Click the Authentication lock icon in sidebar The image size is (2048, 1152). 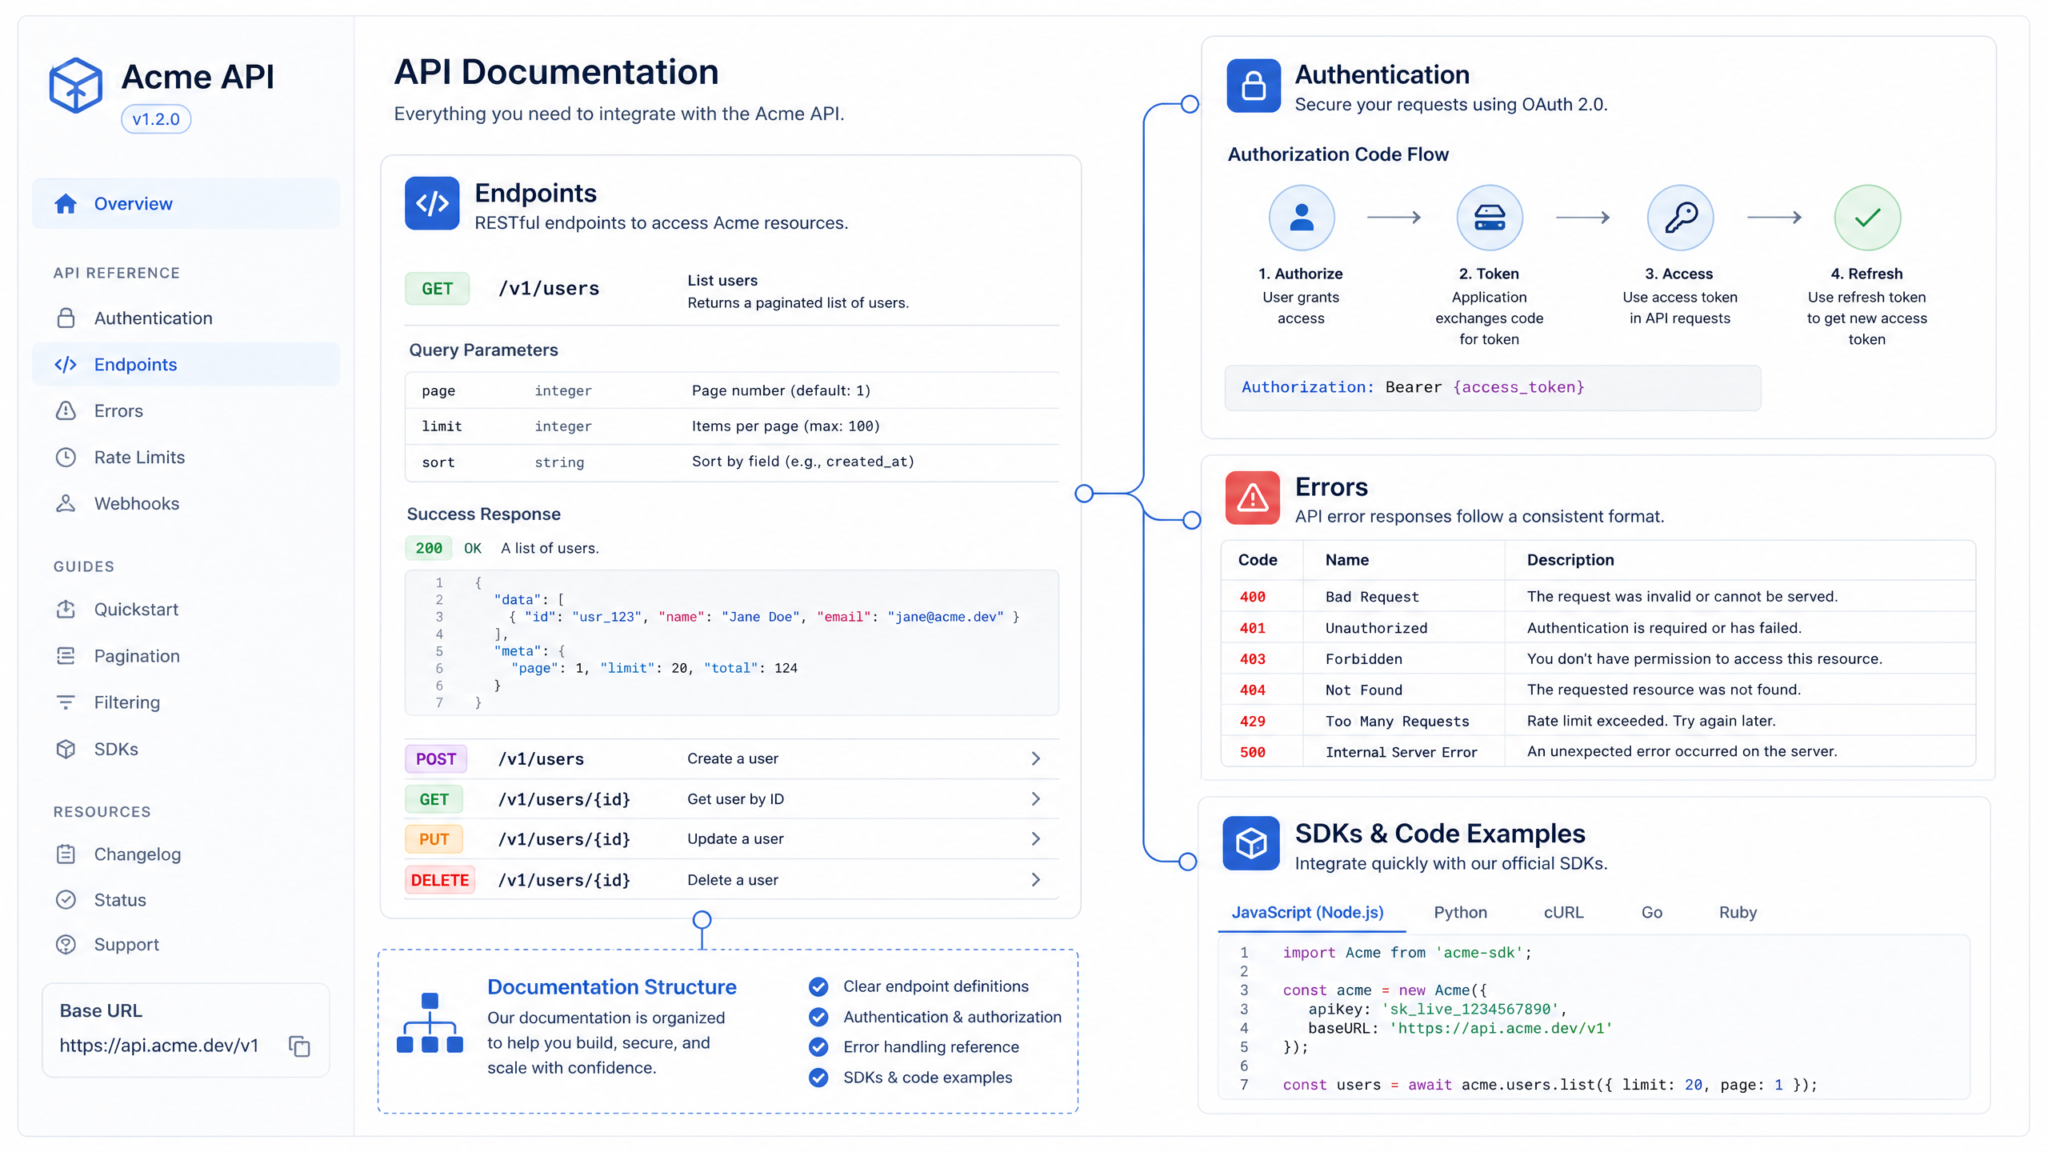[66, 318]
